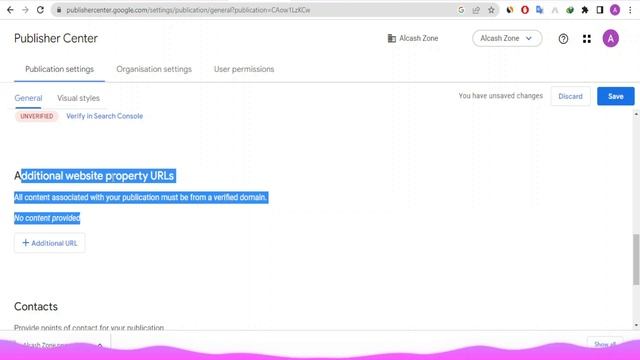Viewport: 640px width, 360px height.
Task: Click the Additional website property URLs heading
Action: 95,176
